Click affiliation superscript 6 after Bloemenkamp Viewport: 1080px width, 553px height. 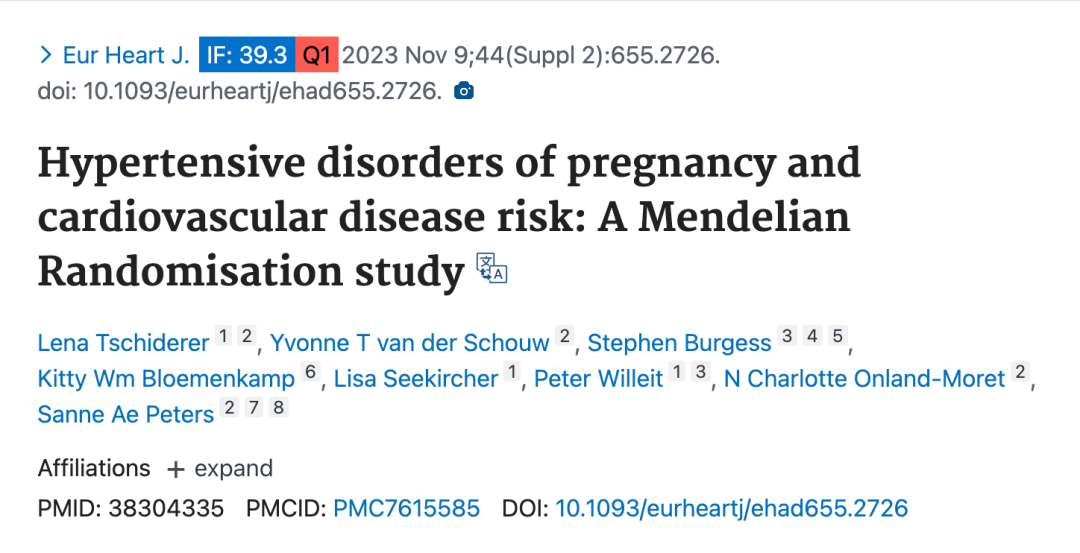(310, 373)
